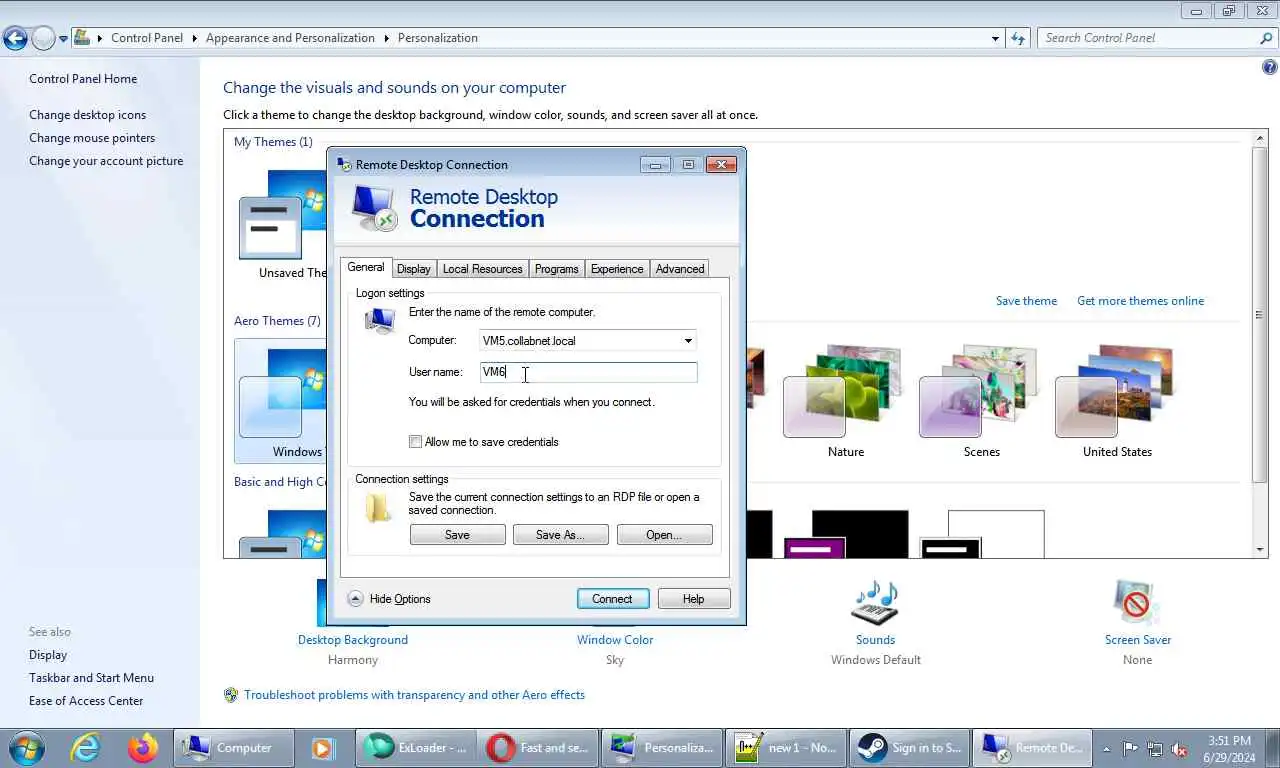The image size is (1280, 768).
Task: Click the Save theme link
Action: (x=1026, y=301)
